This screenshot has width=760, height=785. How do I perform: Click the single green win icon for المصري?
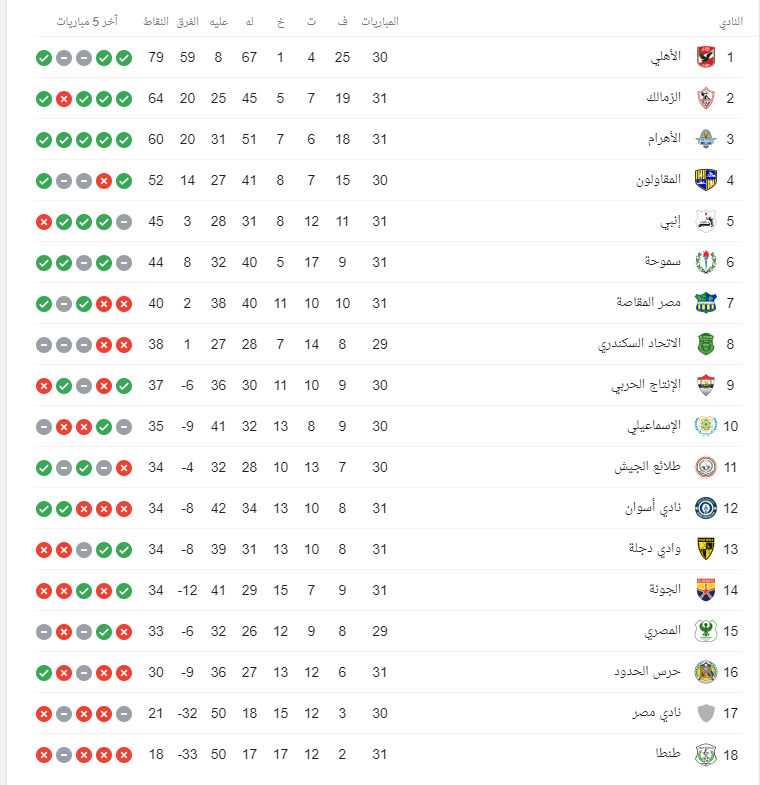tap(103, 631)
